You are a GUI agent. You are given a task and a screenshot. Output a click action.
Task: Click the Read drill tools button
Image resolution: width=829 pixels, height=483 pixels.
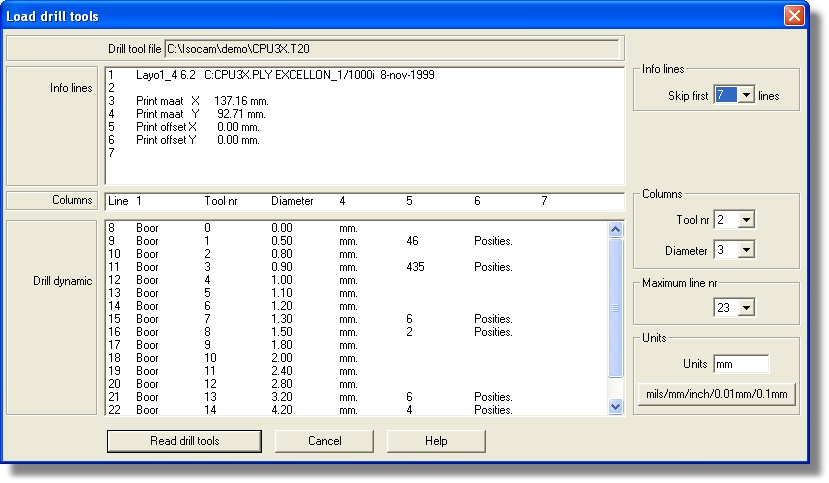(x=184, y=441)
